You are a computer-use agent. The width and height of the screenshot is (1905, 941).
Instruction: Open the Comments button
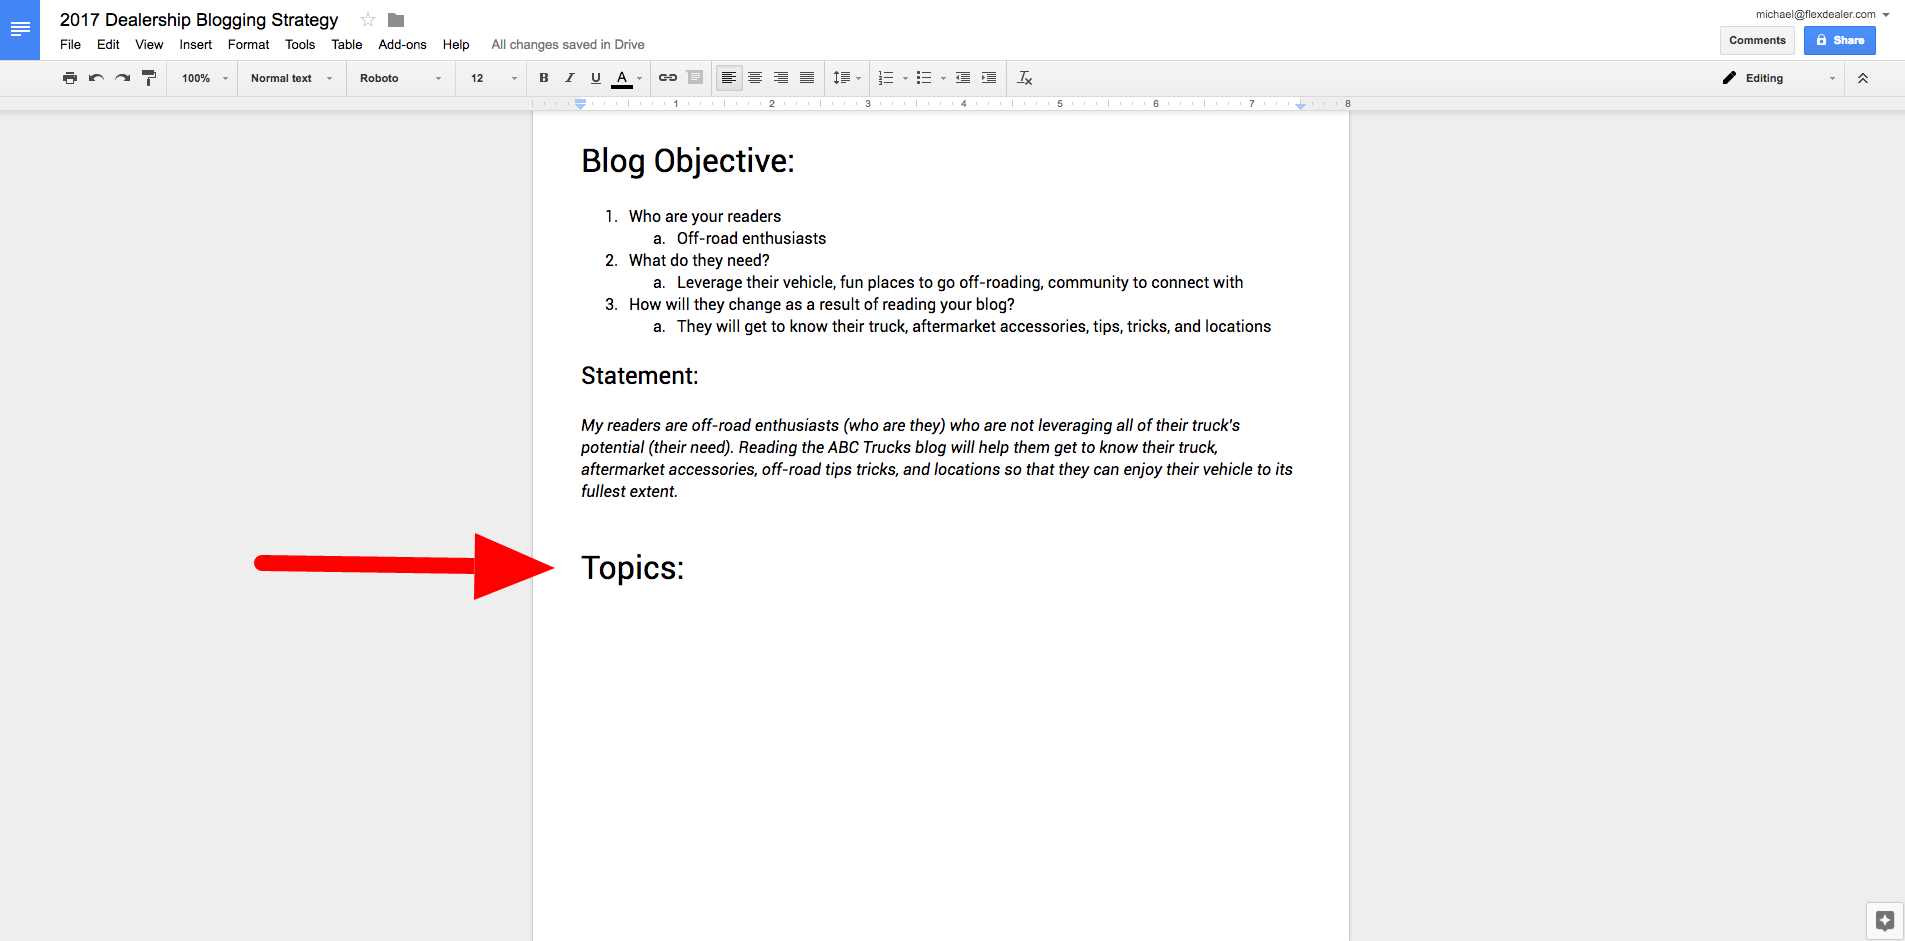1757,41
